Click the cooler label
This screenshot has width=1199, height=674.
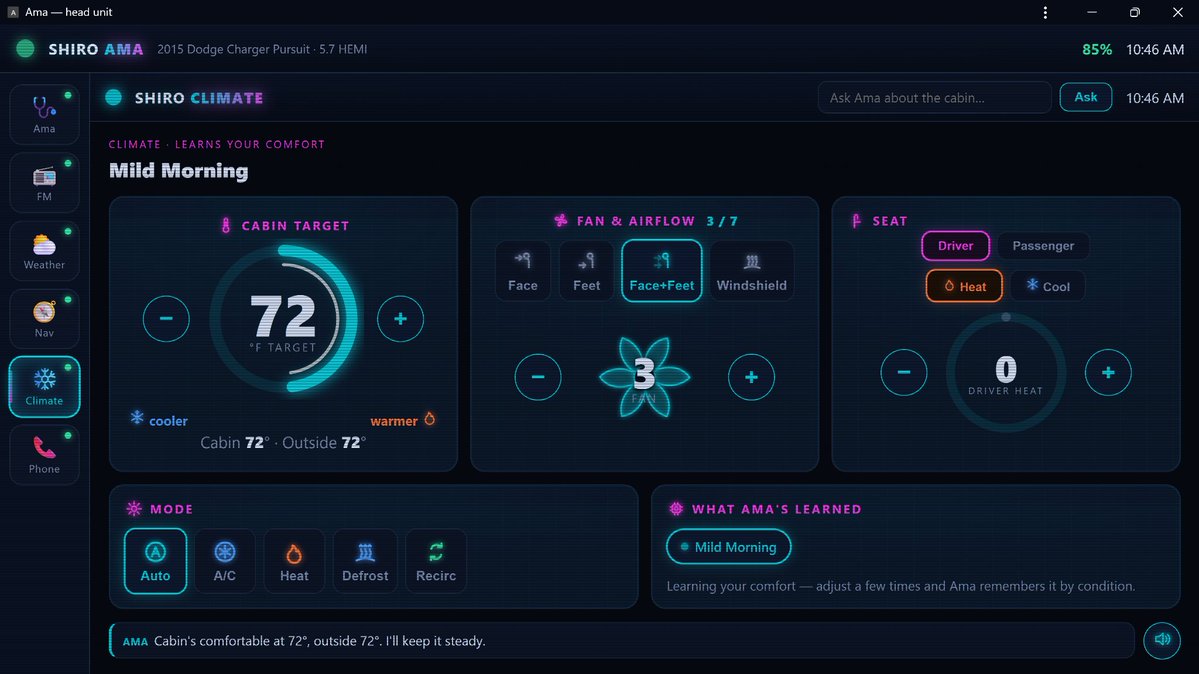tap(168, 421)
